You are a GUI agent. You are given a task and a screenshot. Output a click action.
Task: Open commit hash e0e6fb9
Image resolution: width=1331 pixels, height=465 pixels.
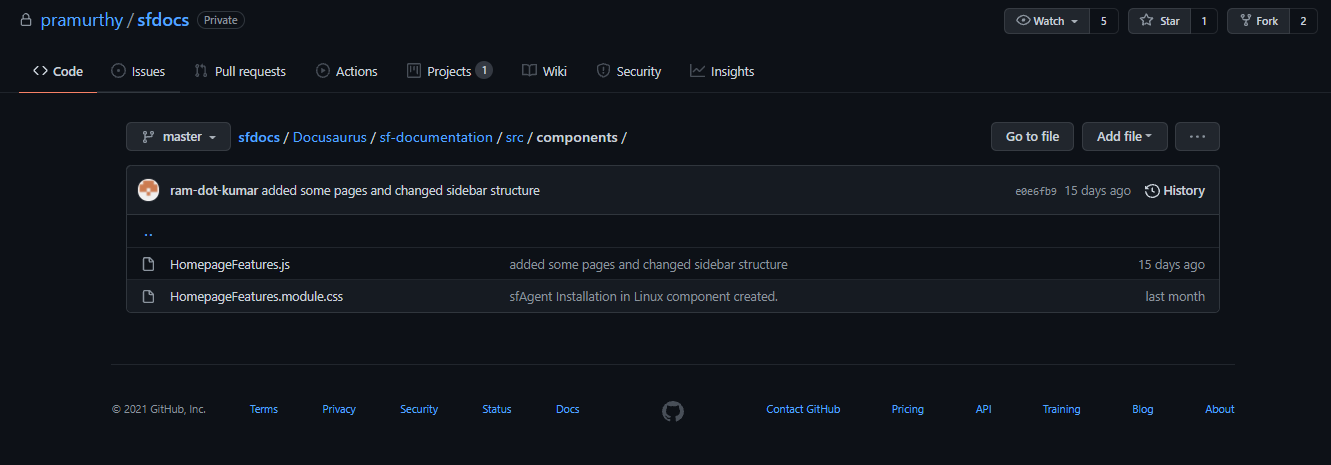click(x=1035, y=191)
